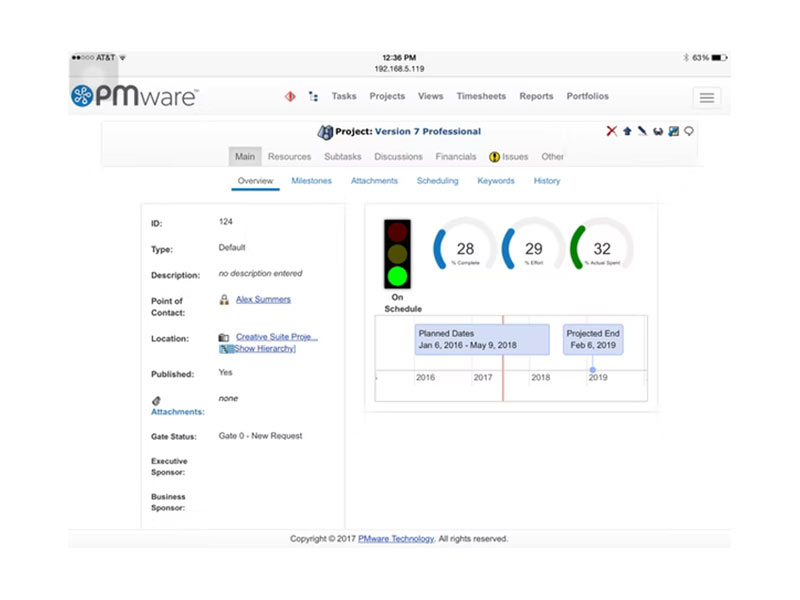Follow the PMware Technology copyright link
The width and height of the screenshot is (800, 600).
pyautogui.click(x=394, y=538)
